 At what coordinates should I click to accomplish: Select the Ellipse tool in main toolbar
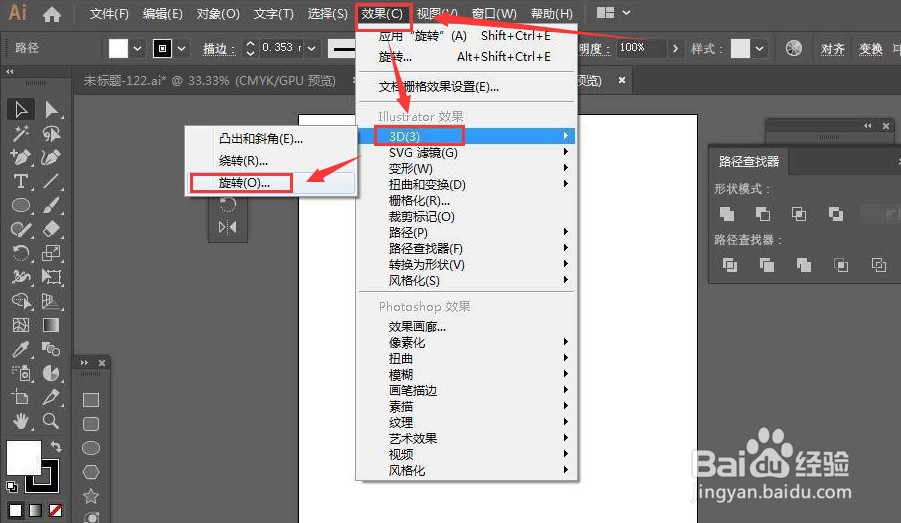pos(21,205)
